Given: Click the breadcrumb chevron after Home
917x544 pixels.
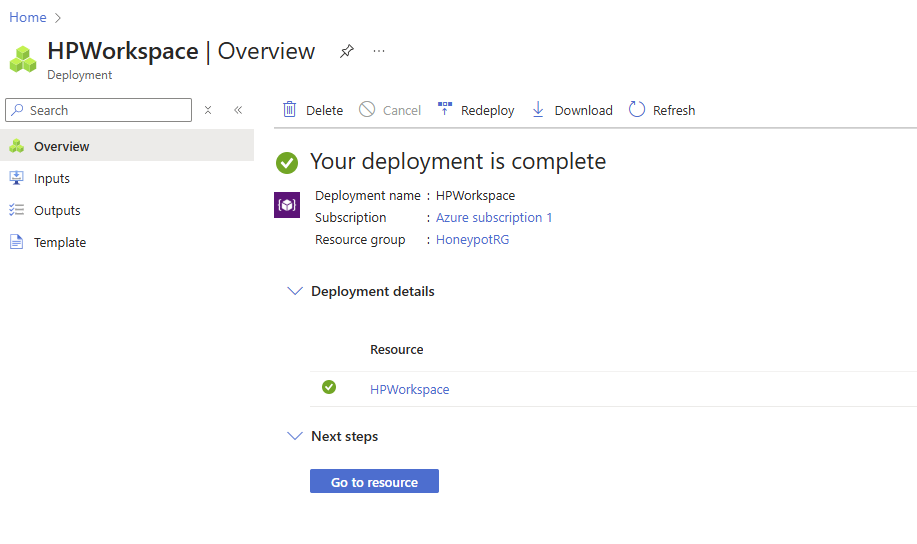Looking at the screenshot, I should tap(57, 18).
